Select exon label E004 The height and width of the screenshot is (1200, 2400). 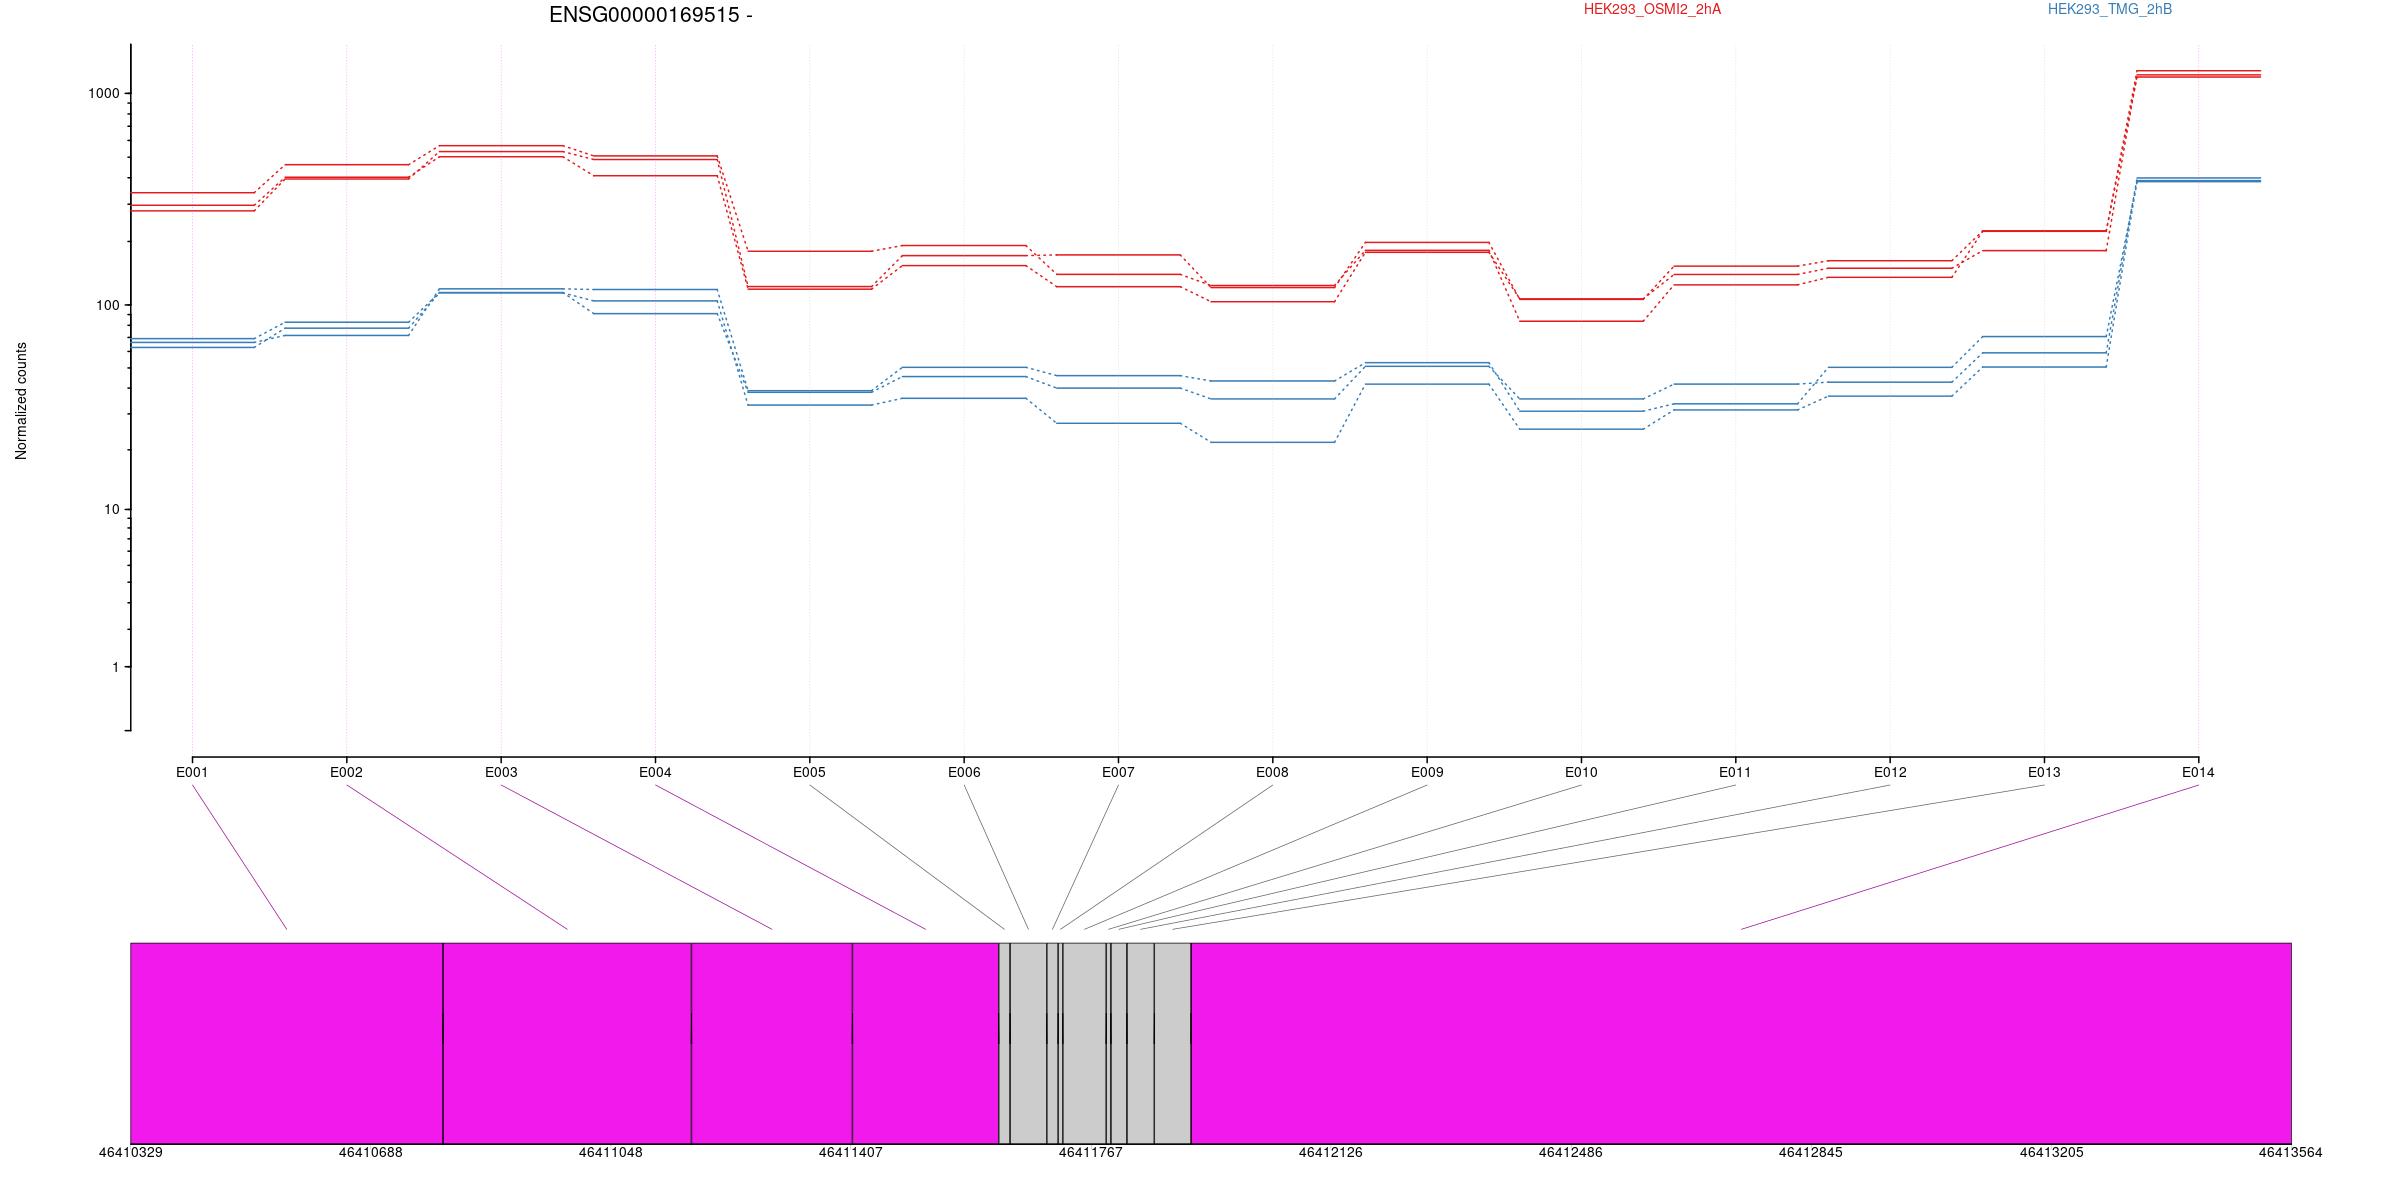pos(655,772)
